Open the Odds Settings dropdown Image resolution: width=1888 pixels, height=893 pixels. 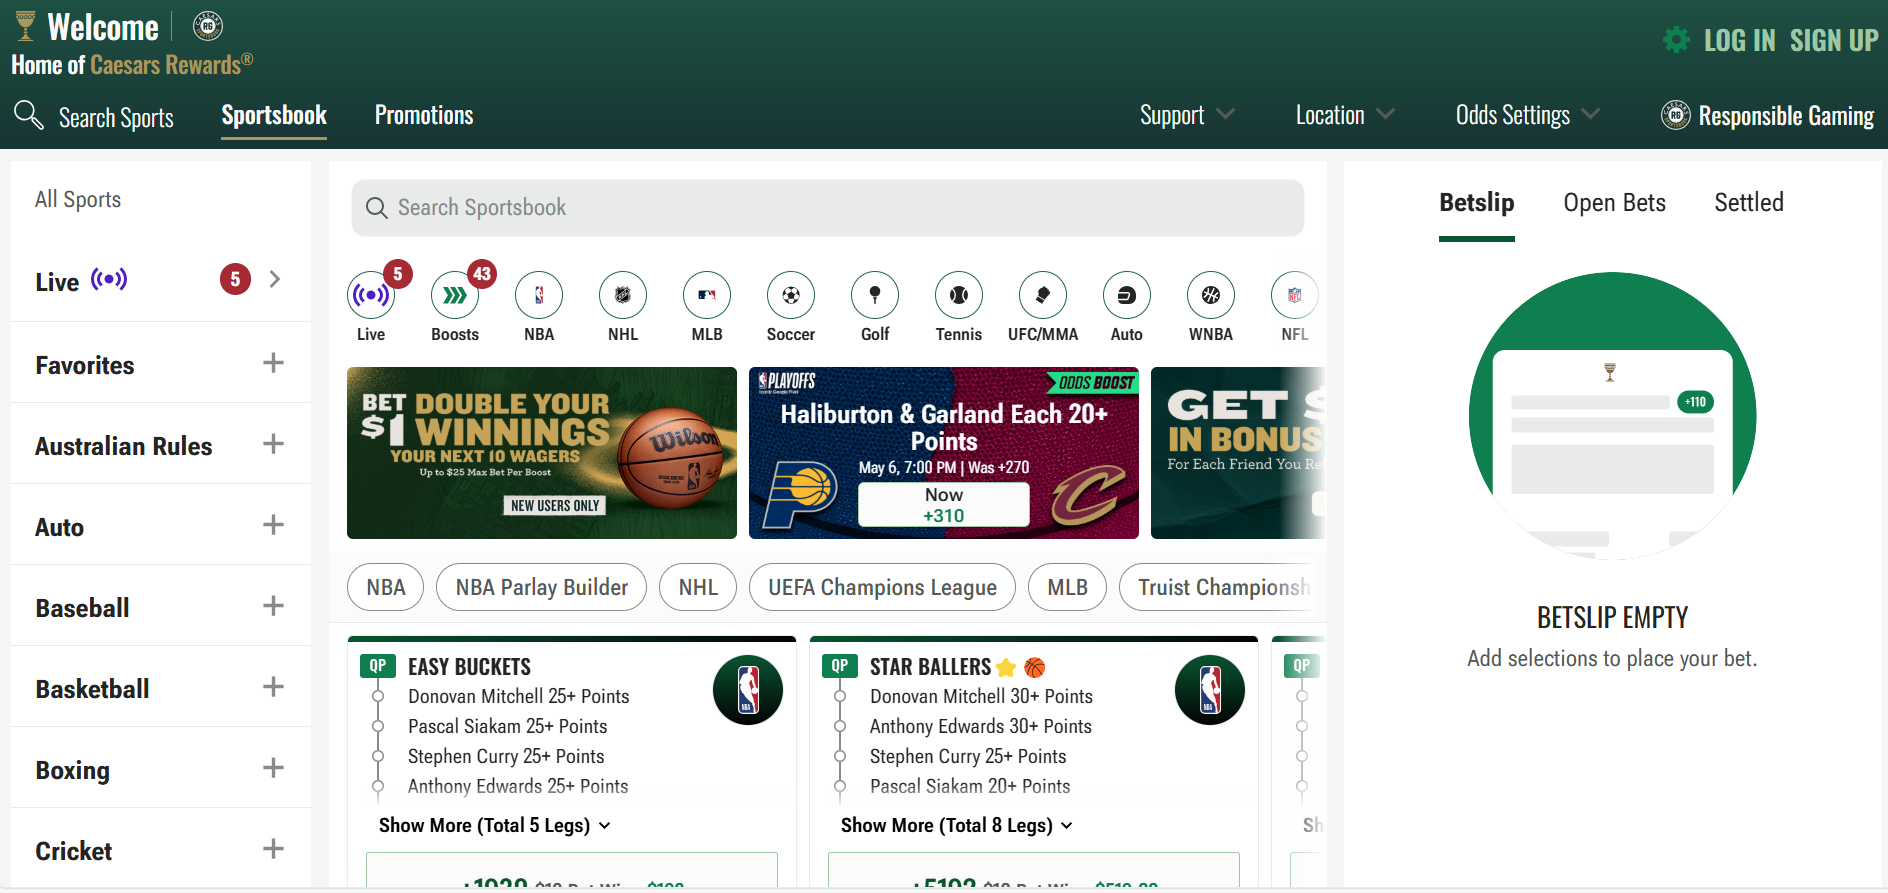point(1527,115)
